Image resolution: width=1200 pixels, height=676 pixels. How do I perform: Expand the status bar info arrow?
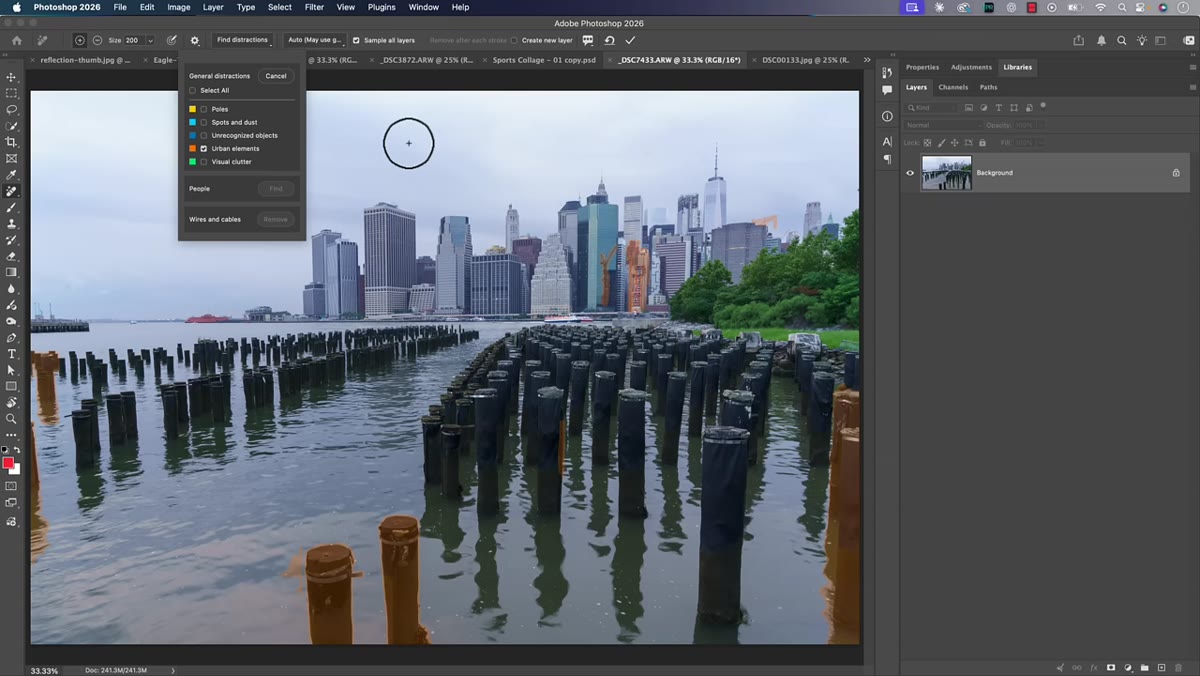pyautogui.click(x=173, y=670)
